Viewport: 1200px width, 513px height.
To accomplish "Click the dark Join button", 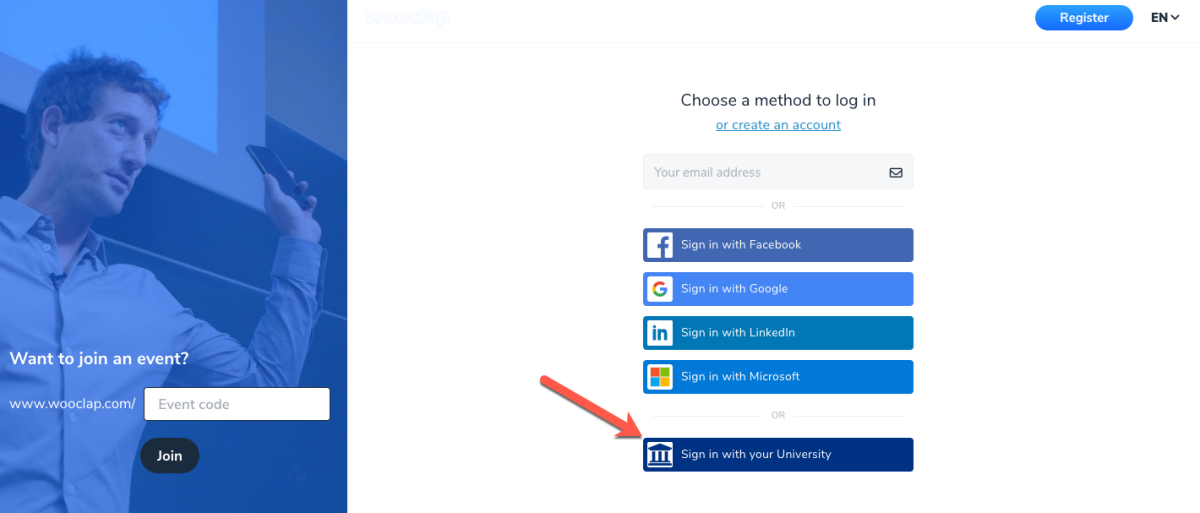I will pos(170,456).
